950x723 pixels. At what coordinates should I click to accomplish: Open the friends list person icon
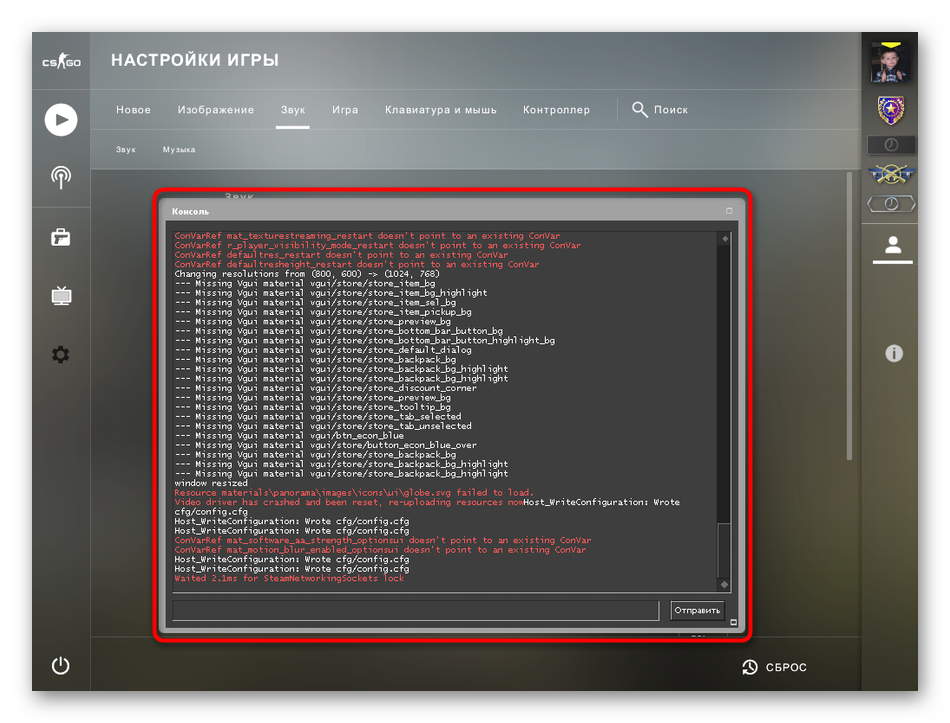(894, 245)
